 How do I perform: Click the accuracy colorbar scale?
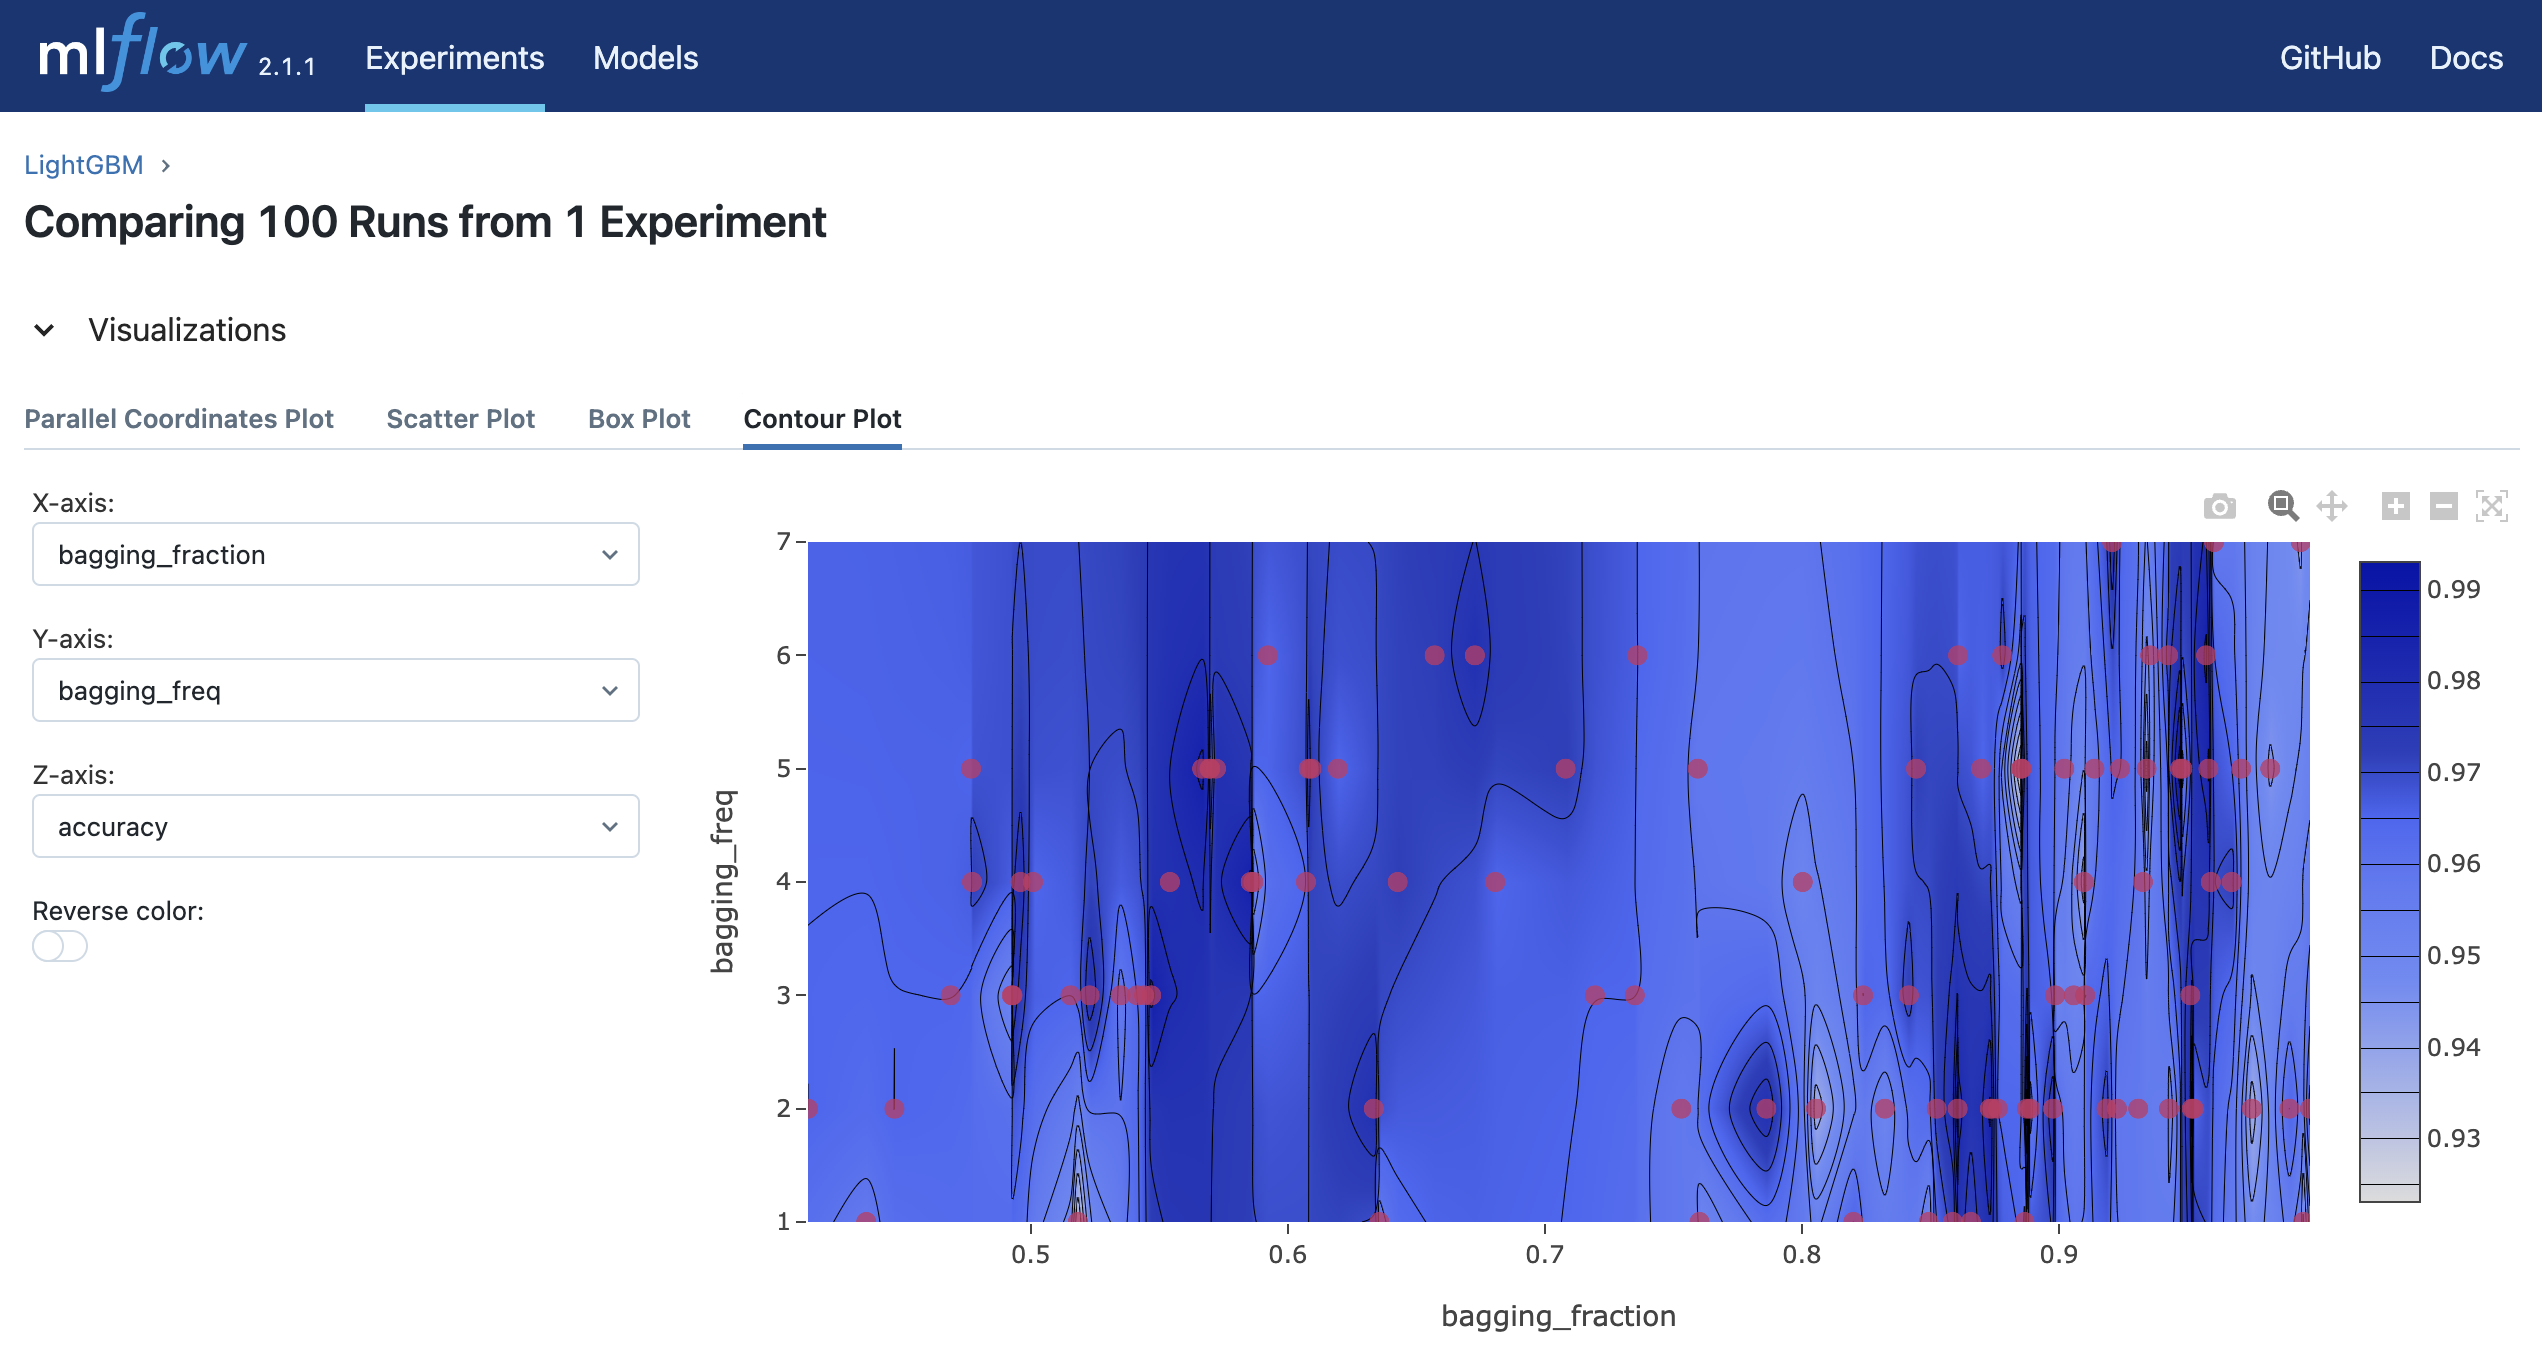(2390, 882)
